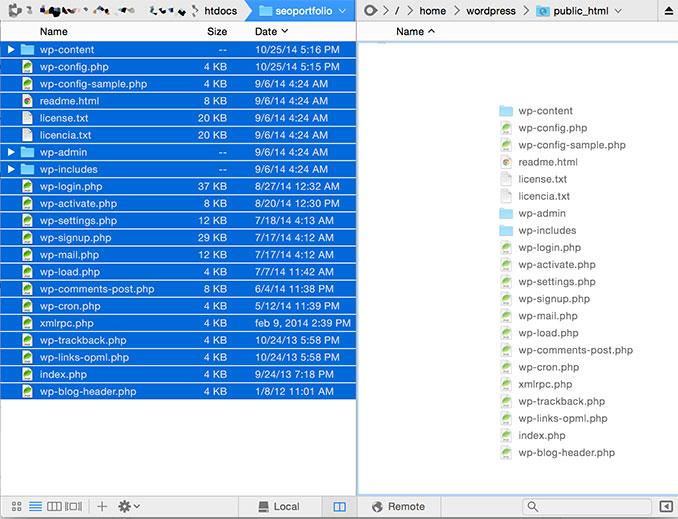Screen dimensions: 678x519
Task: Click the plus add button
Action: coord(102,506)
